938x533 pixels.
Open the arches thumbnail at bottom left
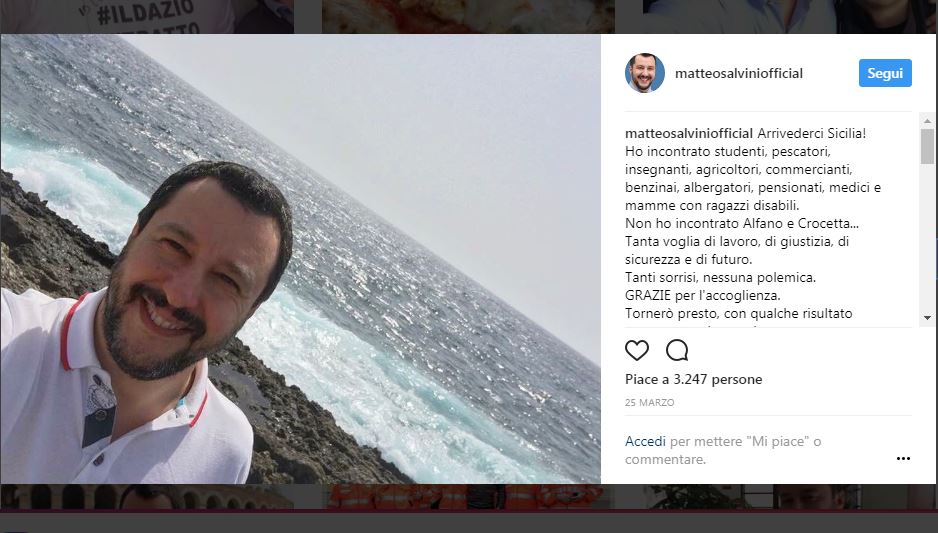147,497
